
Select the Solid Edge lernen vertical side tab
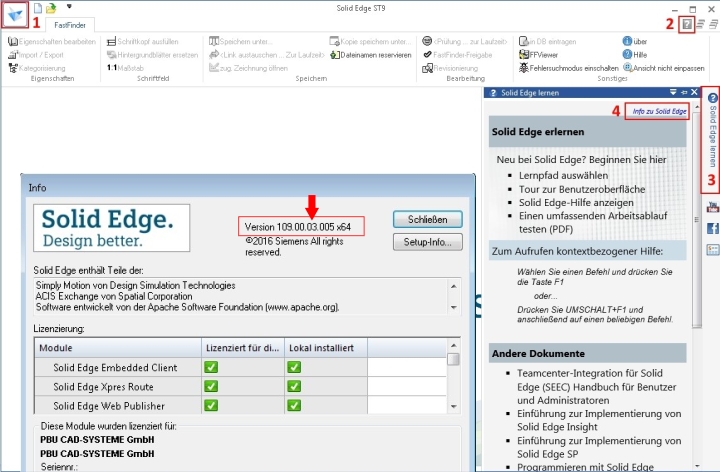point(712,131)
